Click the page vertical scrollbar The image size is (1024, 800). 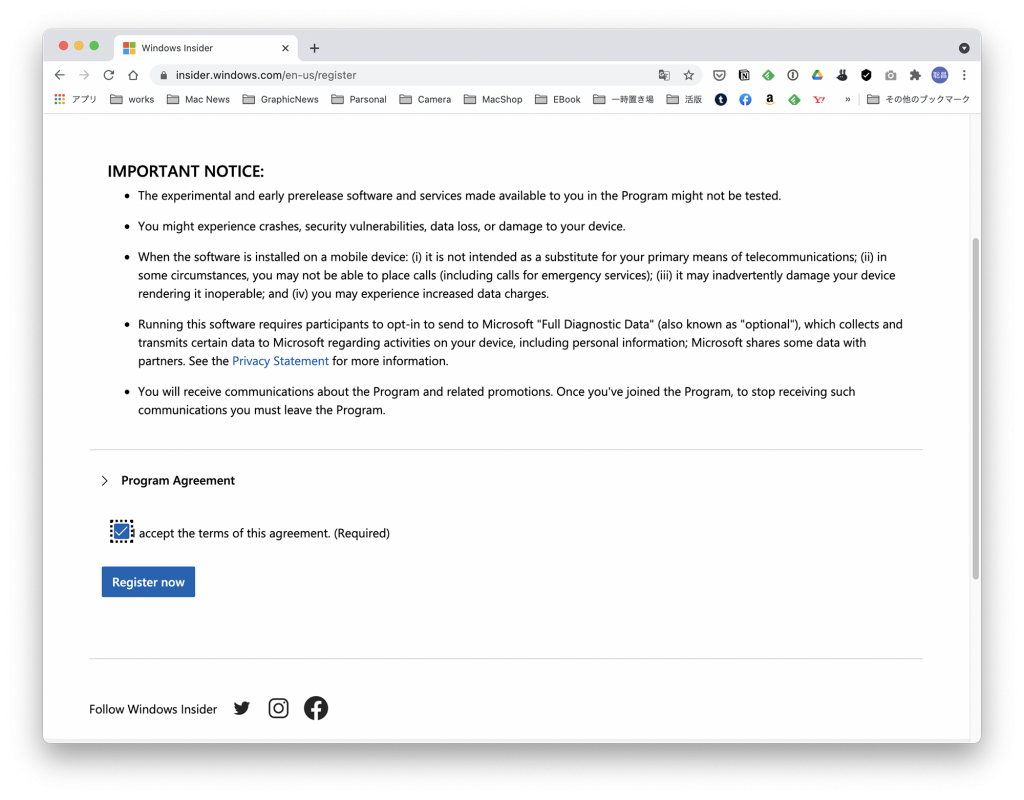pos(975,408)
